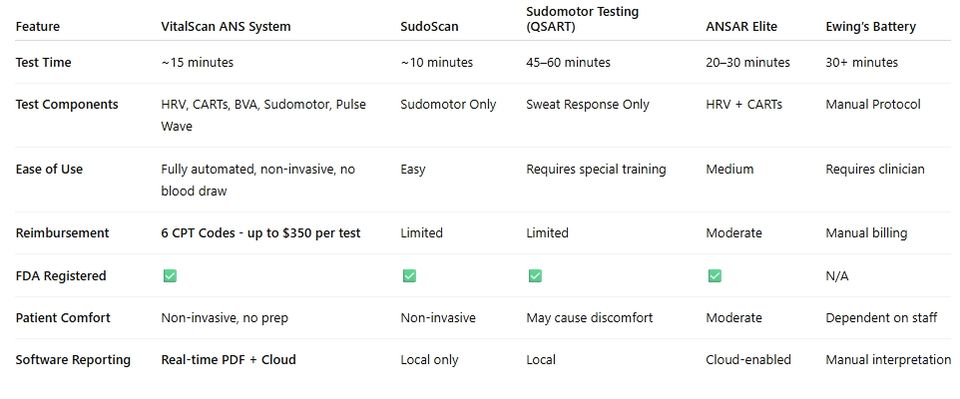Click the Ewing's Battery column header
Viewport: 960px width, 399px height.
(x=871, y=26)
